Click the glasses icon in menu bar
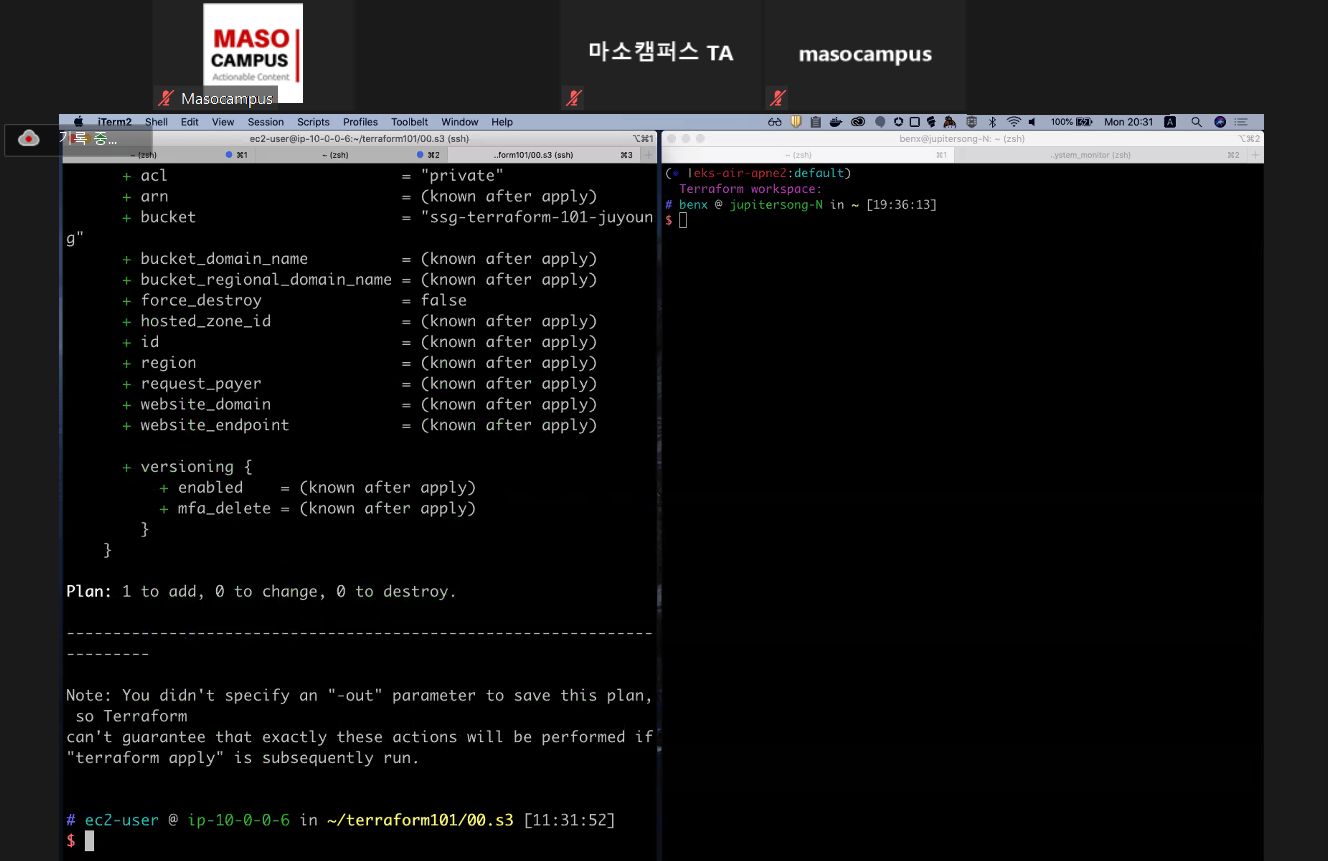1328x861 pixels. click(x=775, y=122)
